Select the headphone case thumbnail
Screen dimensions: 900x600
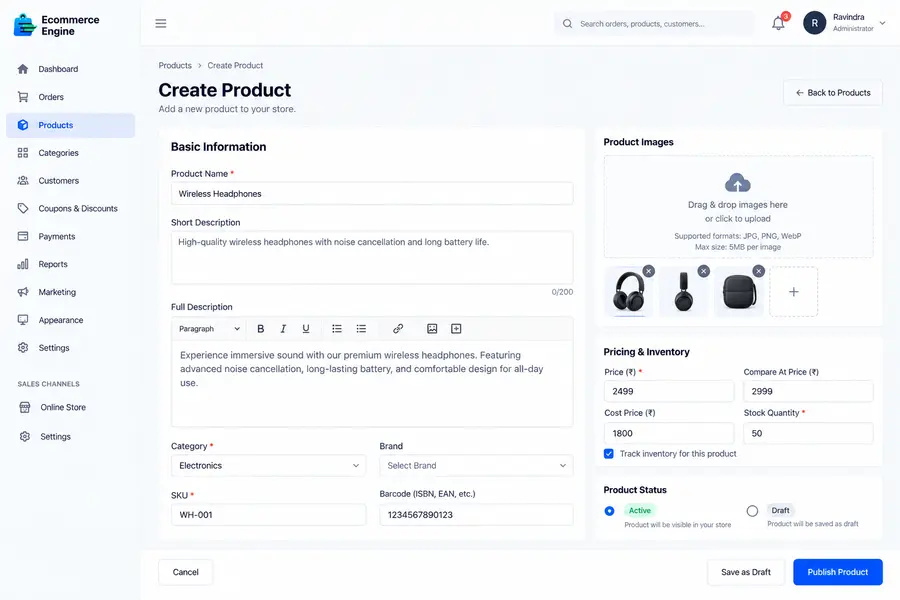click(739, 292)
